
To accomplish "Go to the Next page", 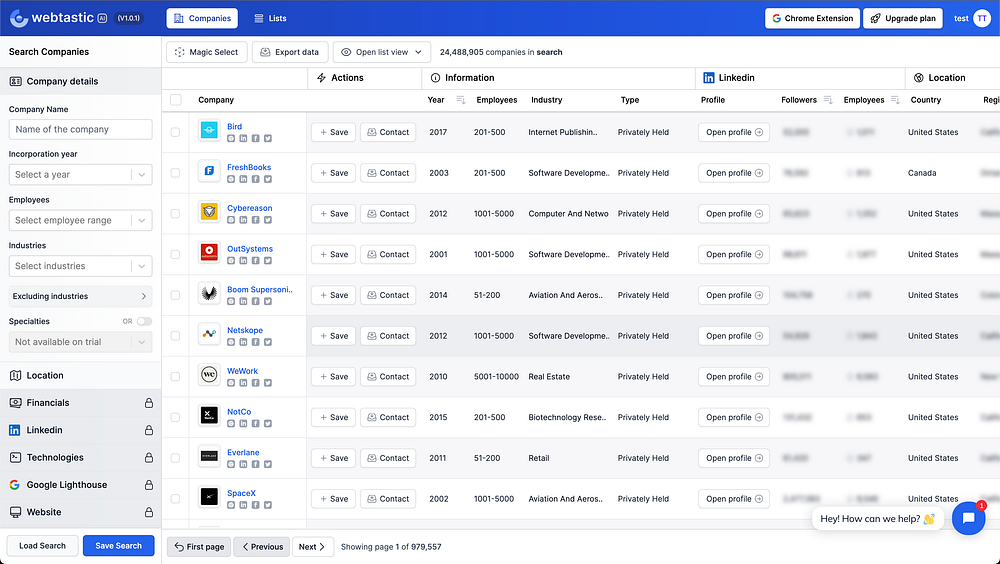I will tap(312, 547).
